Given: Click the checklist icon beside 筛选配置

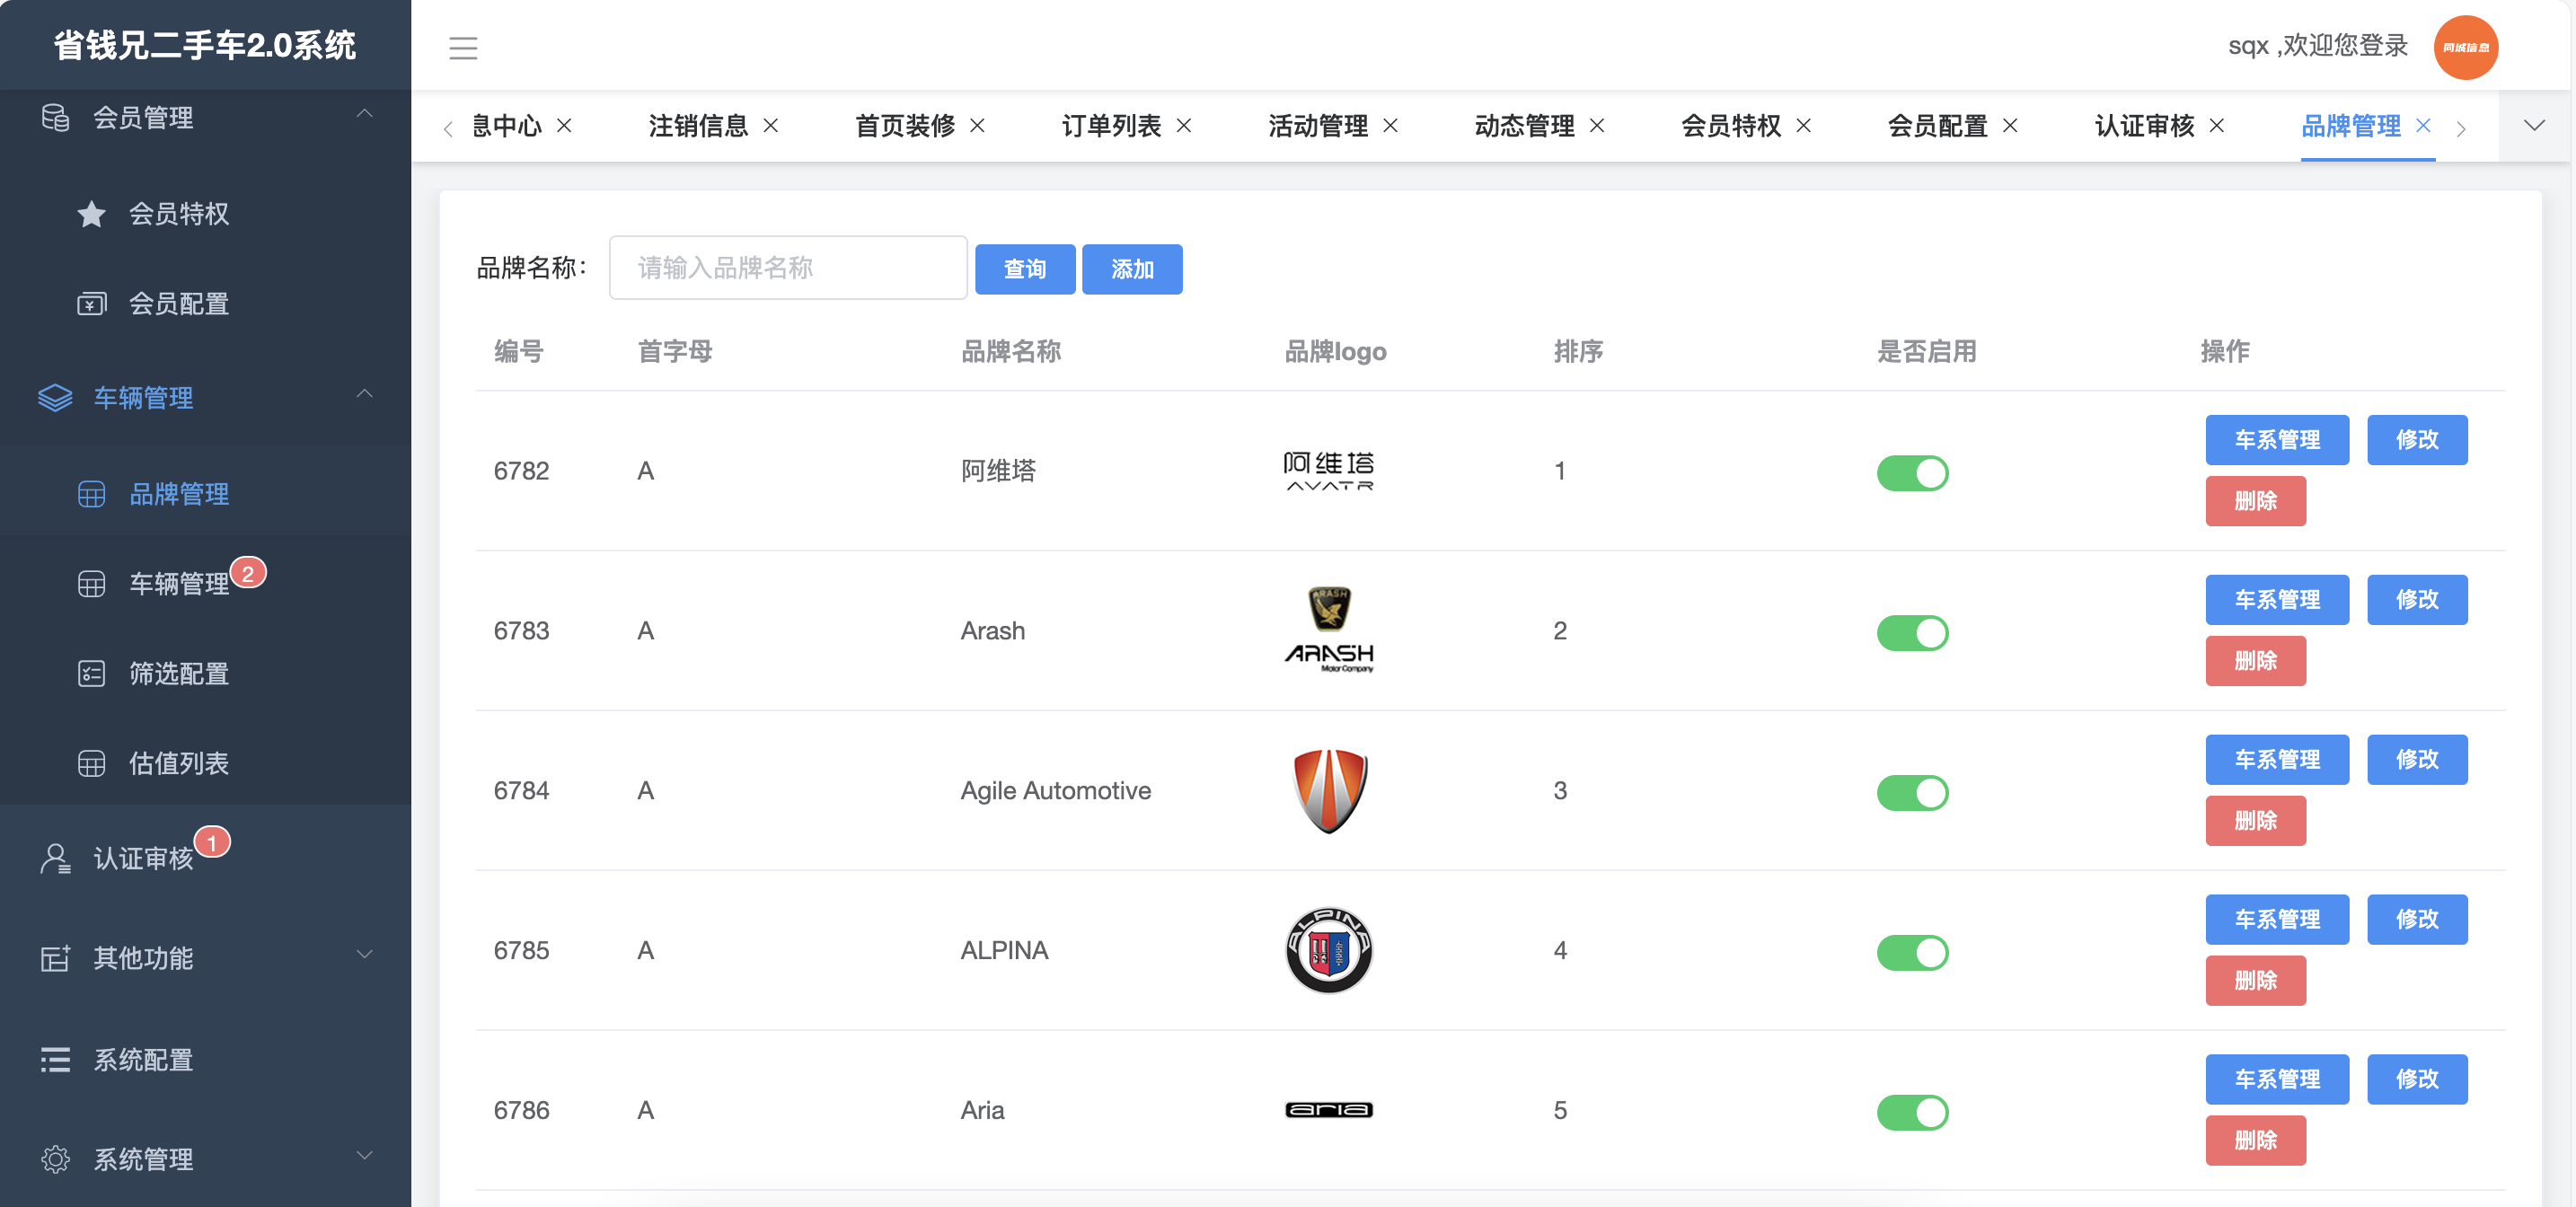Looking at the screenshot, I should pyautogui.click(x=91, y=673).
